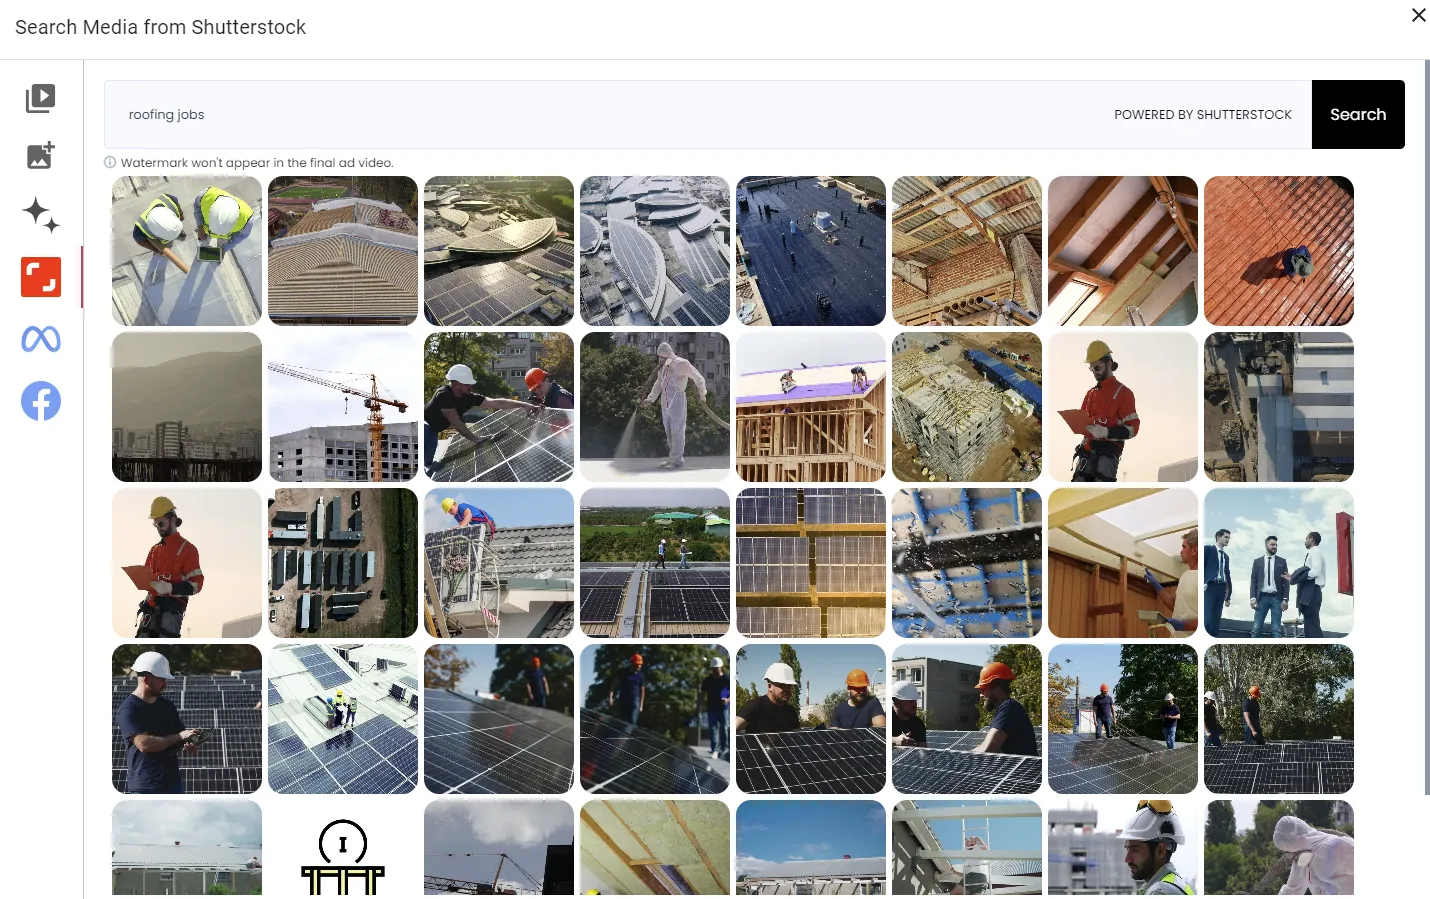Choose the three businessmen in suits thumbnail
Screen dimensions: 1430x899
1279,563
